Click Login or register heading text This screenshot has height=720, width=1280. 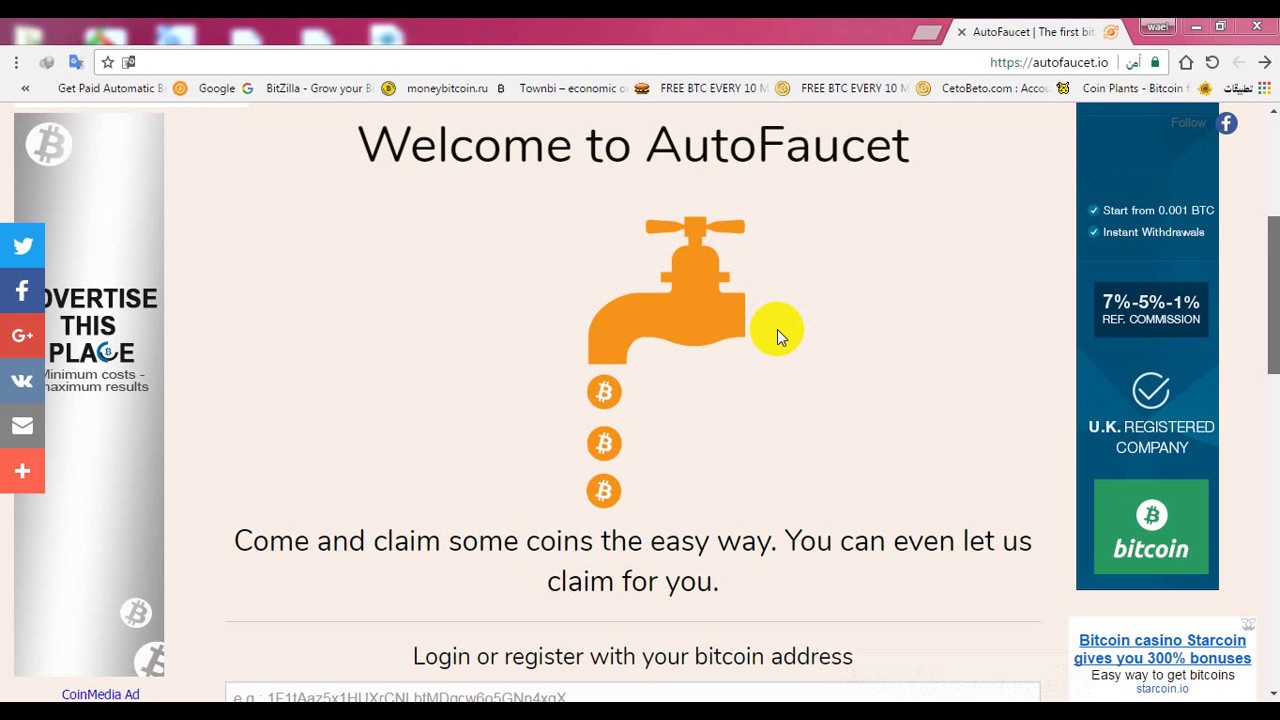[x=633, y=656]
